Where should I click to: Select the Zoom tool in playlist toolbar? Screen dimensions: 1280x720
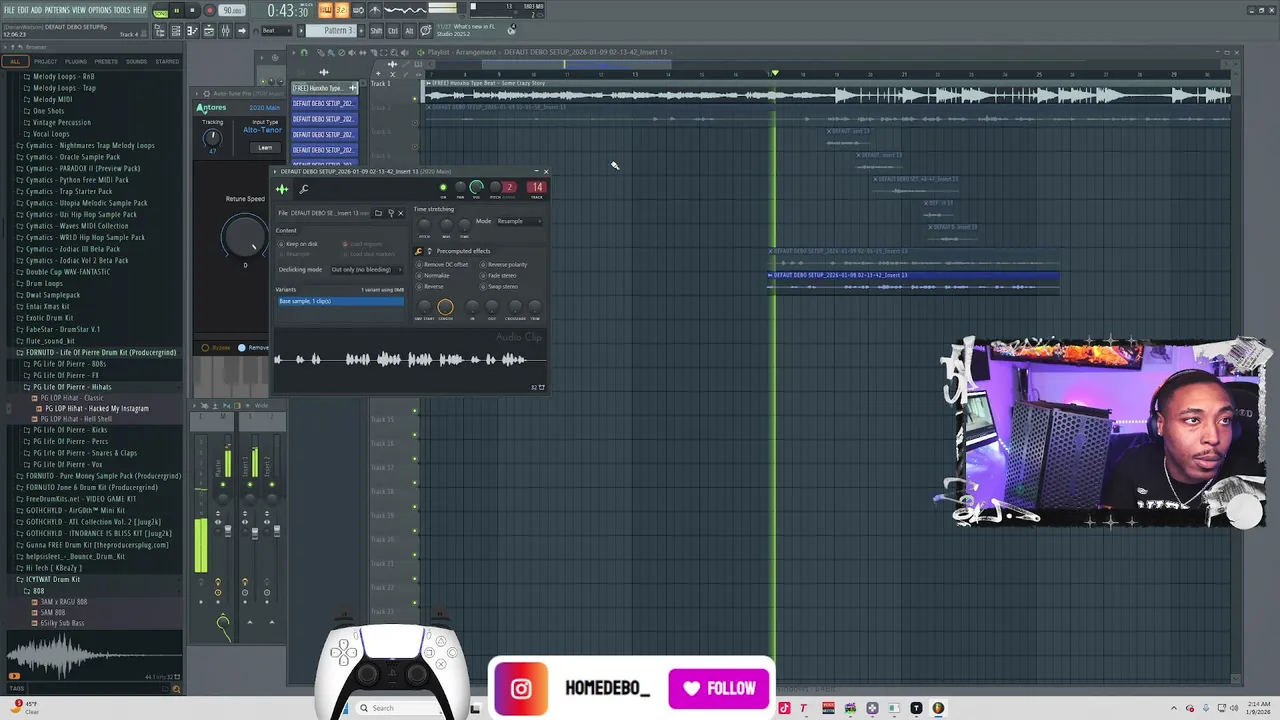pyautogui.click(x=394, y=52)
